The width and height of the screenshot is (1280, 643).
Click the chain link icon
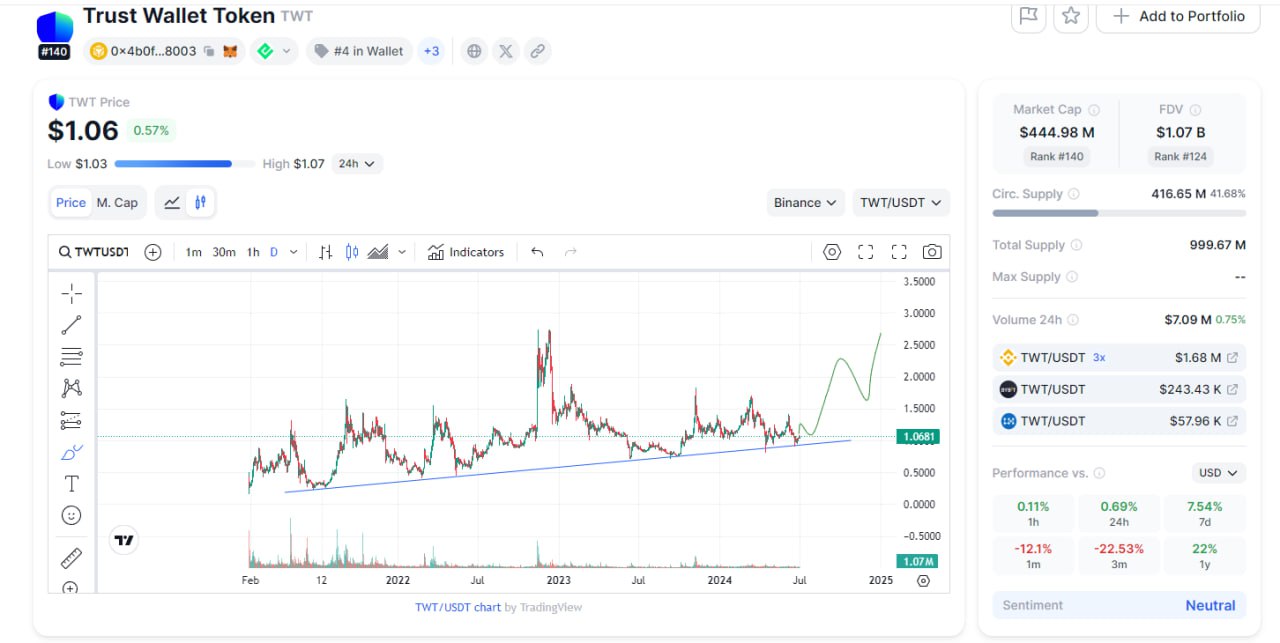click(x=537, y=51)
